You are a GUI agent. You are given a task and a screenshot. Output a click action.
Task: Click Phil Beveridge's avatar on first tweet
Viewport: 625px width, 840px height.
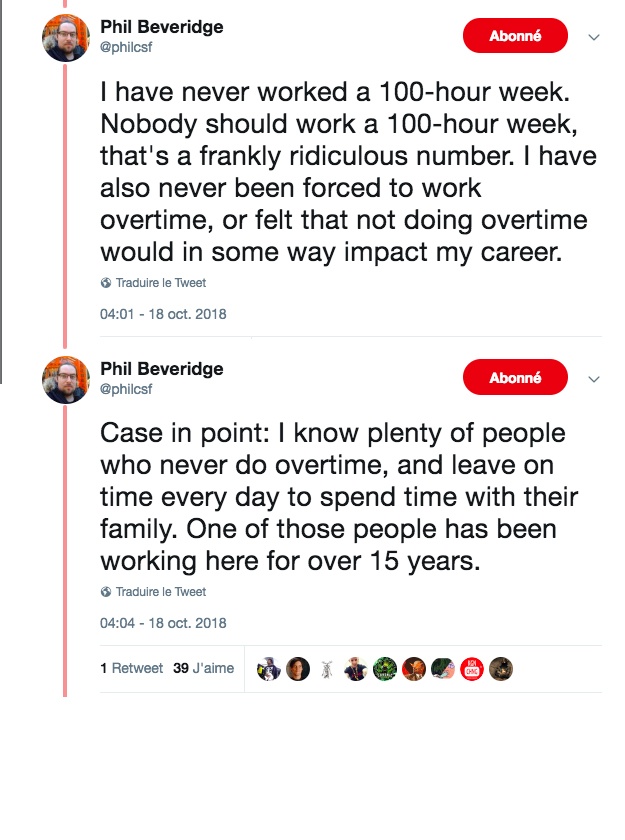pyautogui.click(x=67, y=38)
